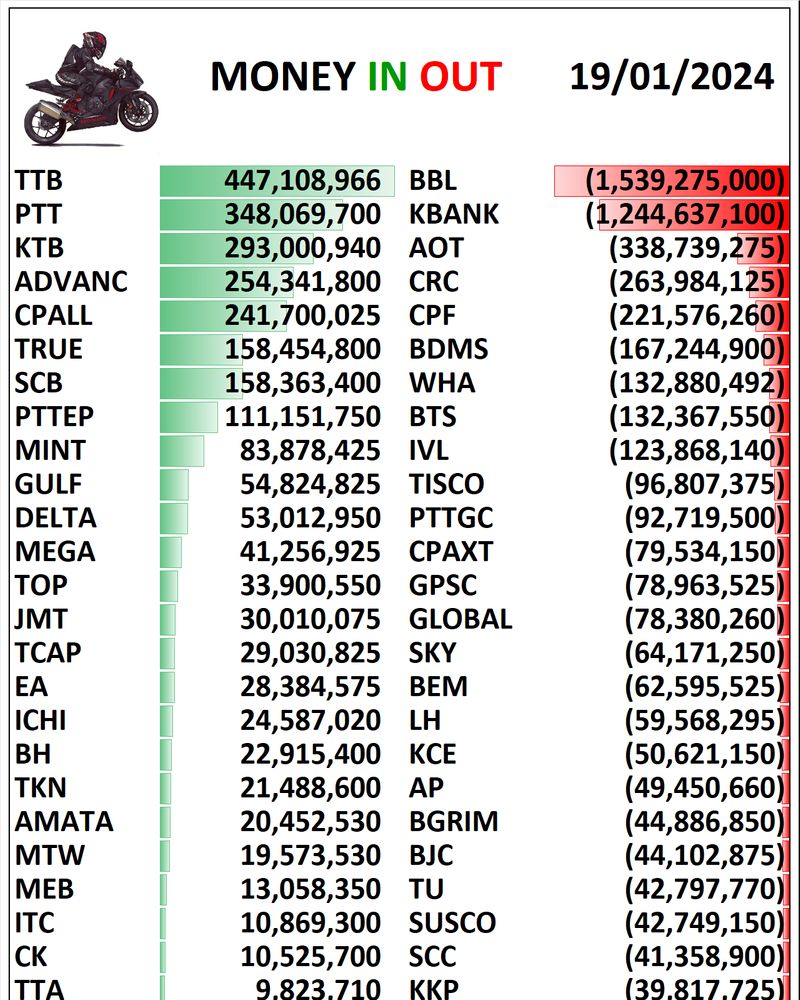Click the date 19/01/2024

pyautogui.click(x=671, y=76)
